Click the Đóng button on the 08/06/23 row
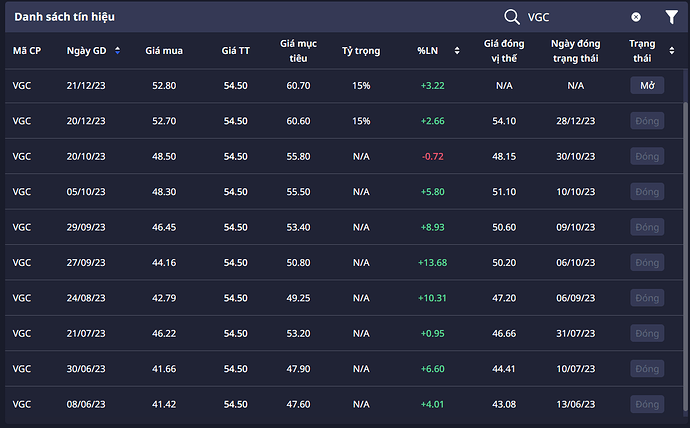The image size is (690, 428). (647, 404)
